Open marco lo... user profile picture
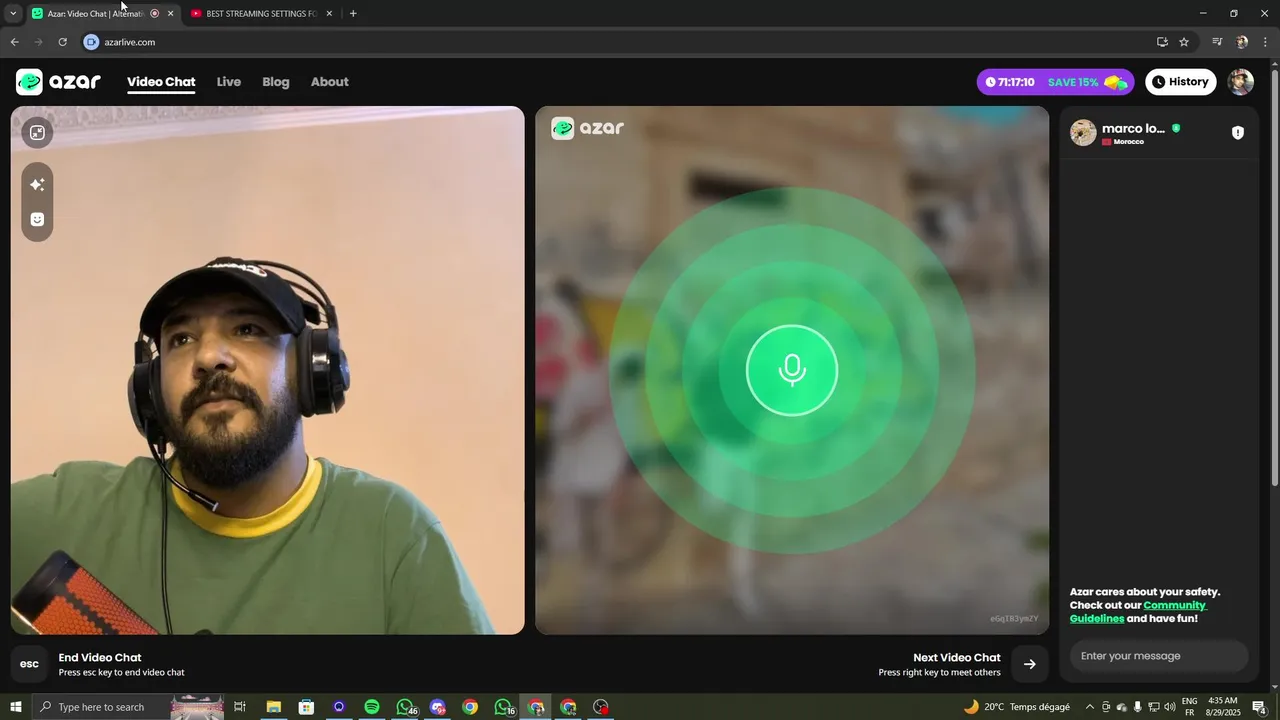The image size is (1280, 720). click(x=1083, y=133)
